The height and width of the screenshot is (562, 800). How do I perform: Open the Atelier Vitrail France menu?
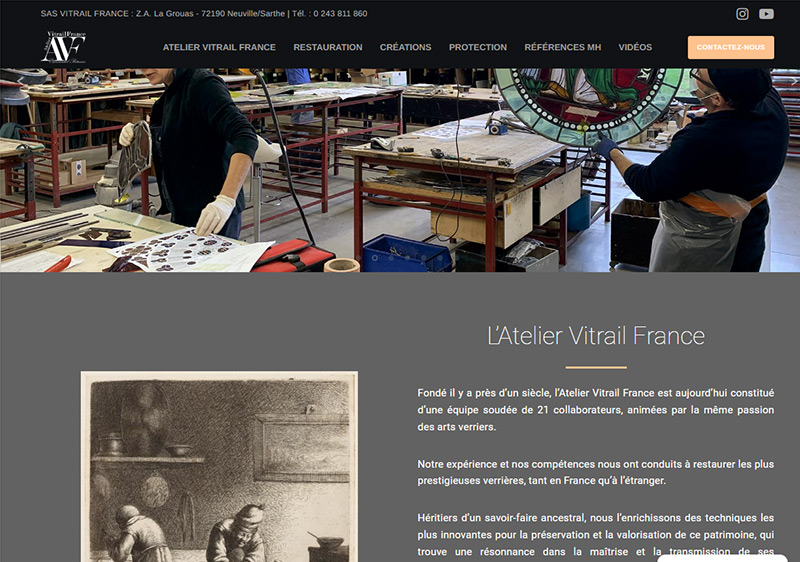pos(219,47)
